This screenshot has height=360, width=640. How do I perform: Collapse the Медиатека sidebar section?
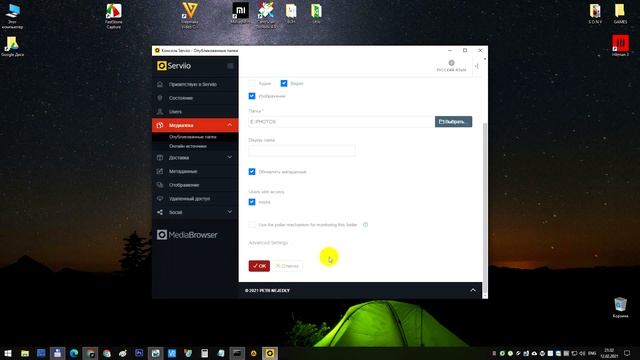[x=195, y=125]
